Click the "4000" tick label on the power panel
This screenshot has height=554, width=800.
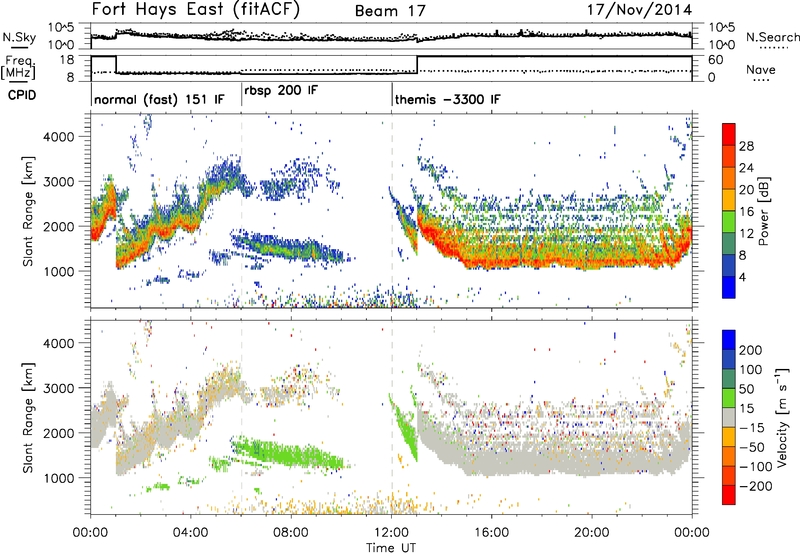tap(58, 137)
